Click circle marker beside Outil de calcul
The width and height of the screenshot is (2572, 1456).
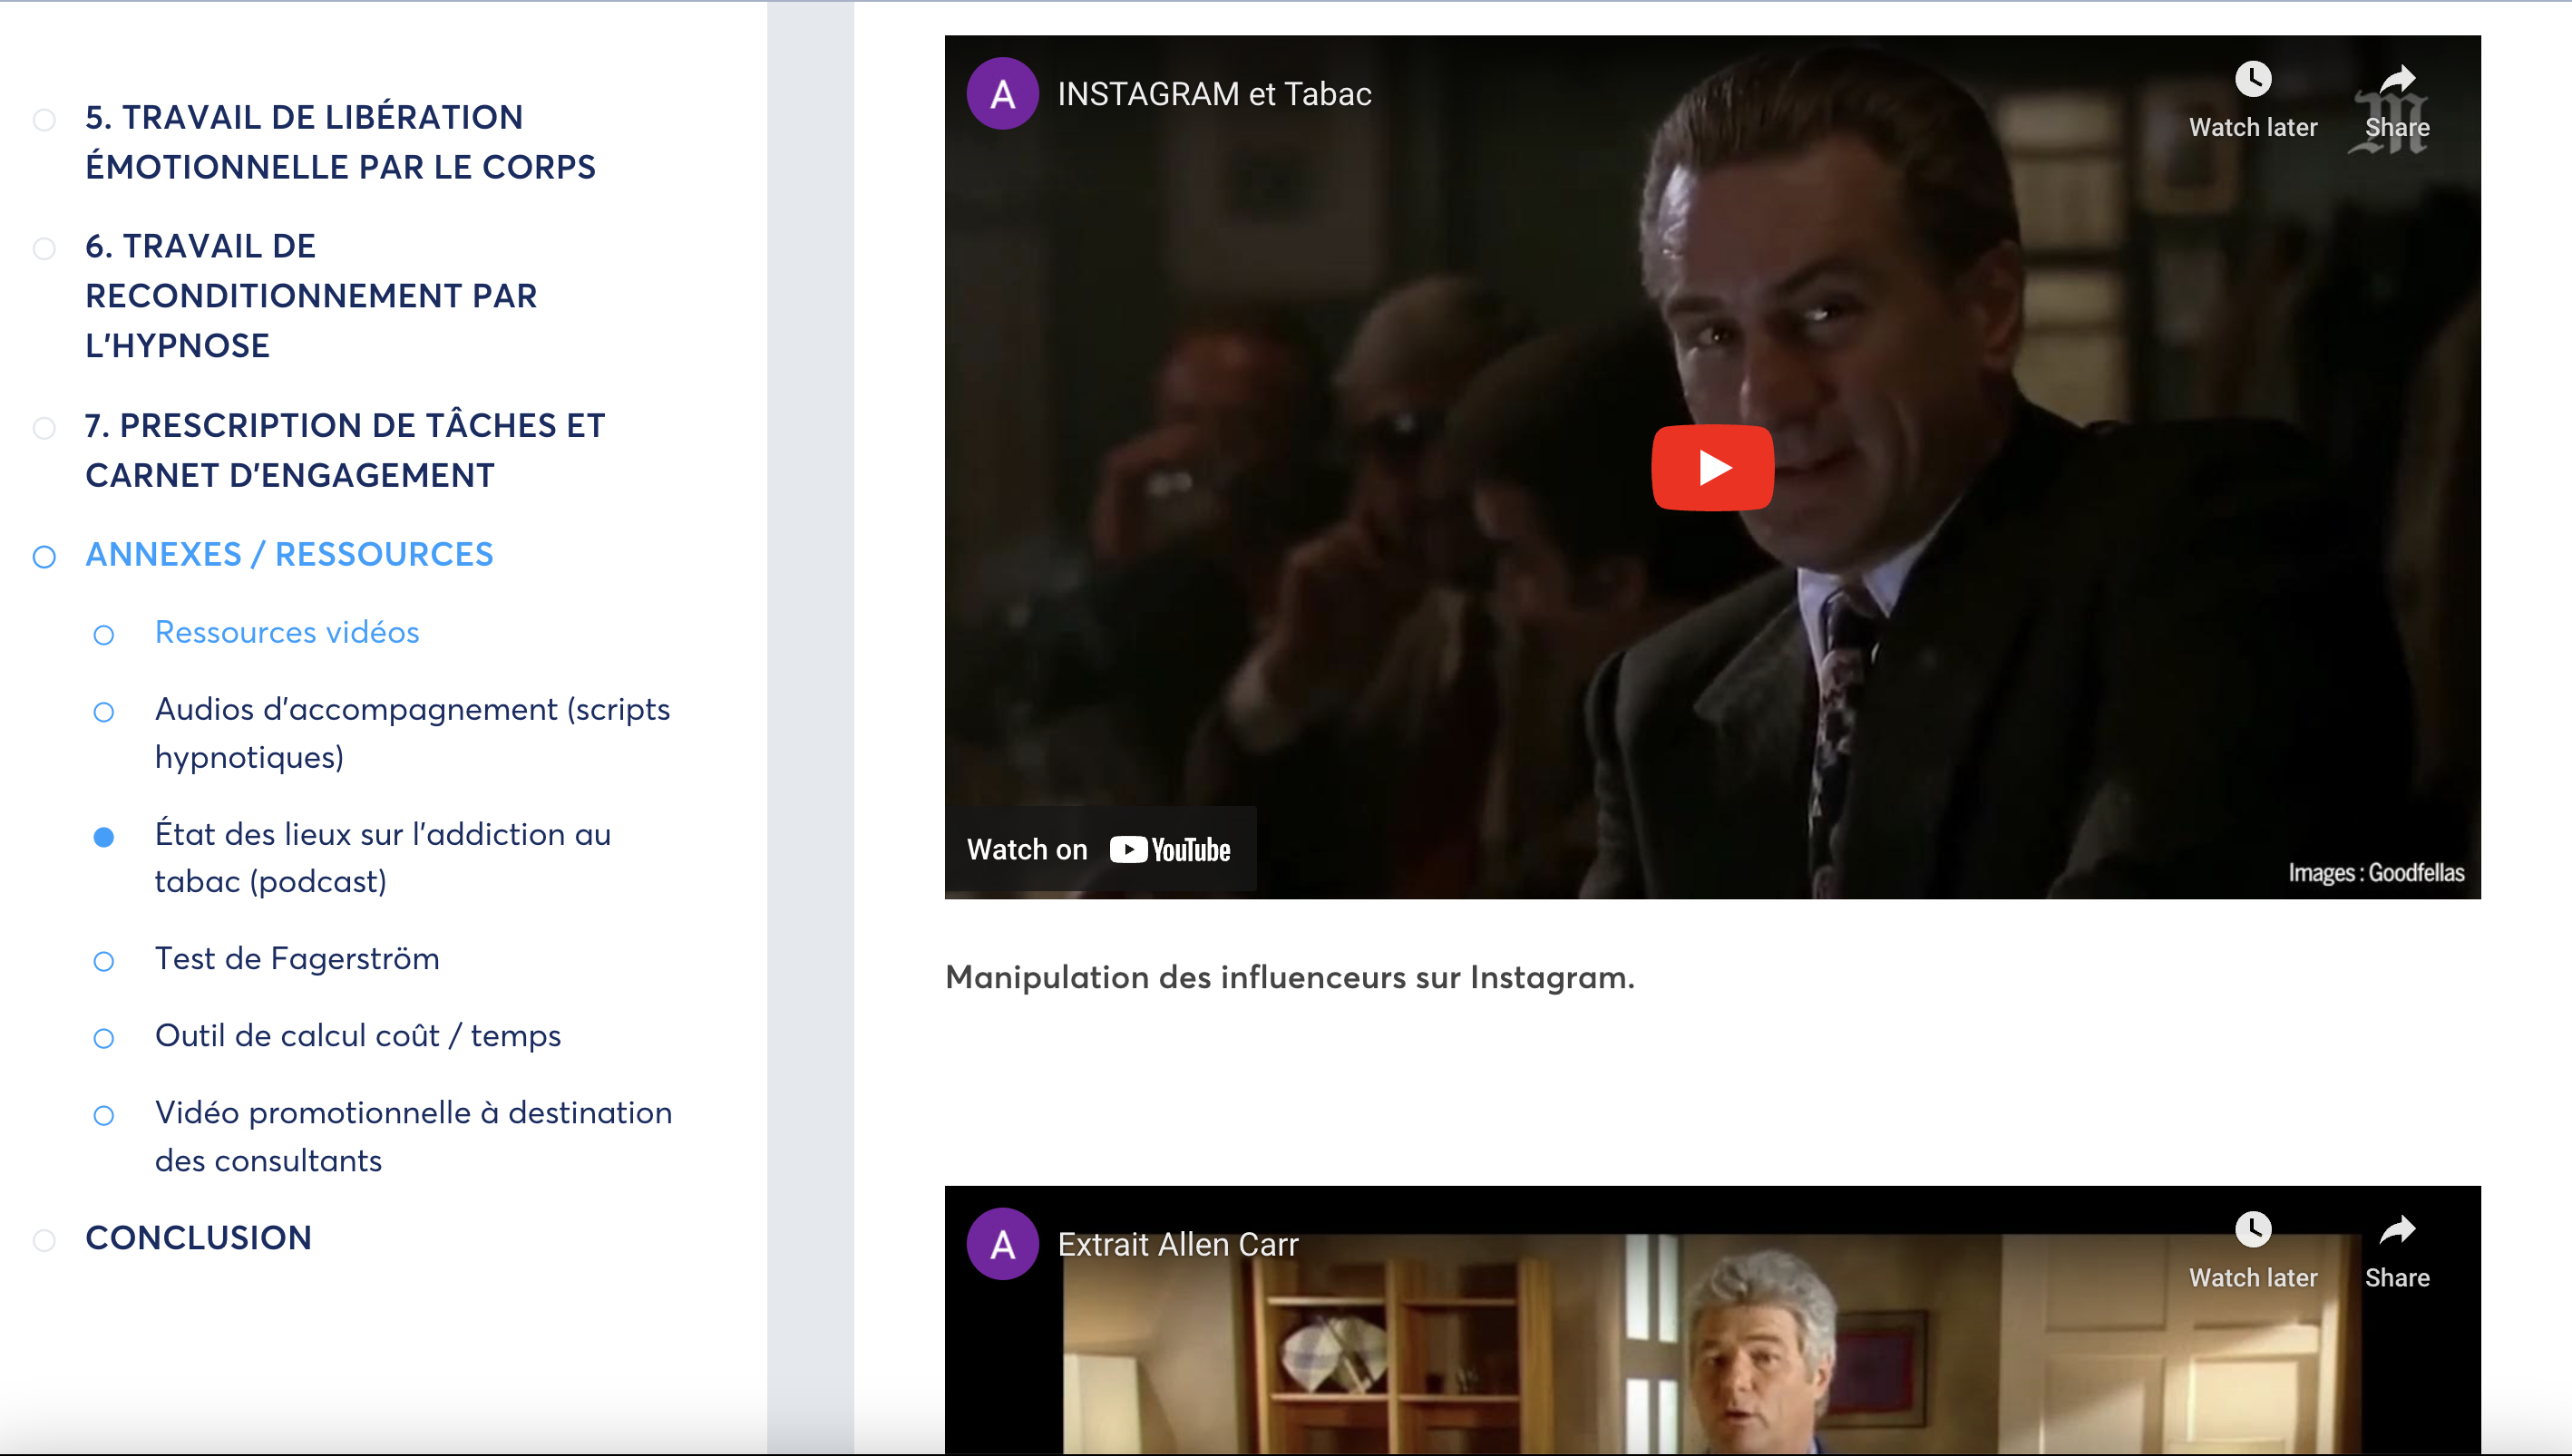point(104,1038)
